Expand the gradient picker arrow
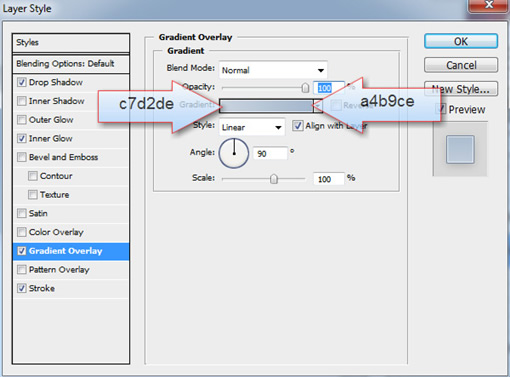510x377 pixels. pyautogui.click(x=318, y=106)
